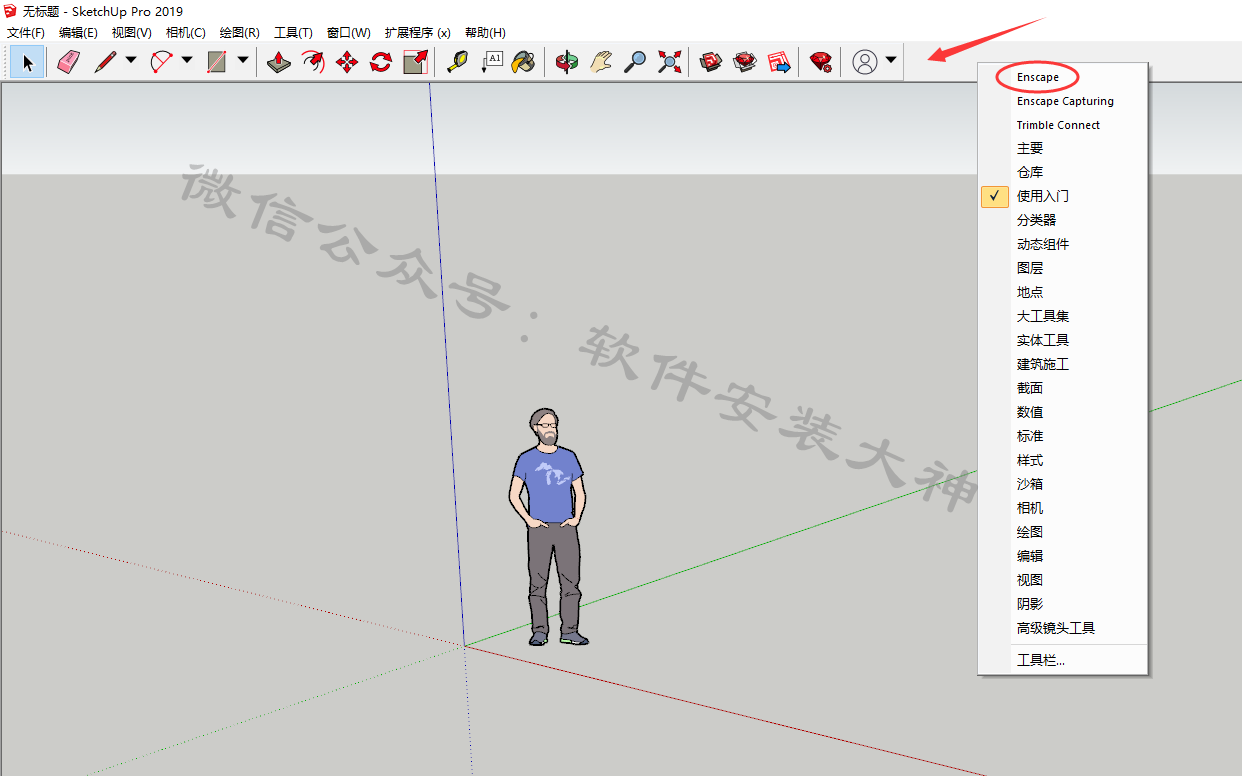Select the Line pencil tool

(105, 62)
